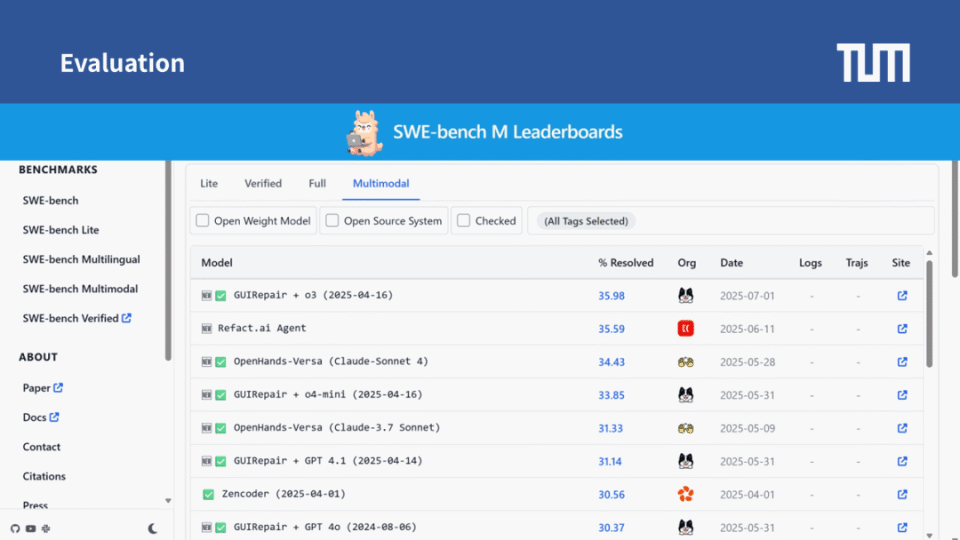Viewport: 960px width, 540px height.
Task: Click the new badge on Refact.ai Agent
Action: [206, 329]
